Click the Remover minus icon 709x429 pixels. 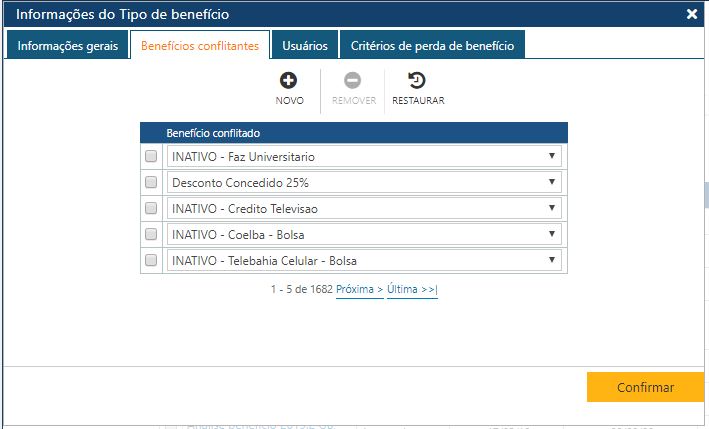[x=352, y=81]
